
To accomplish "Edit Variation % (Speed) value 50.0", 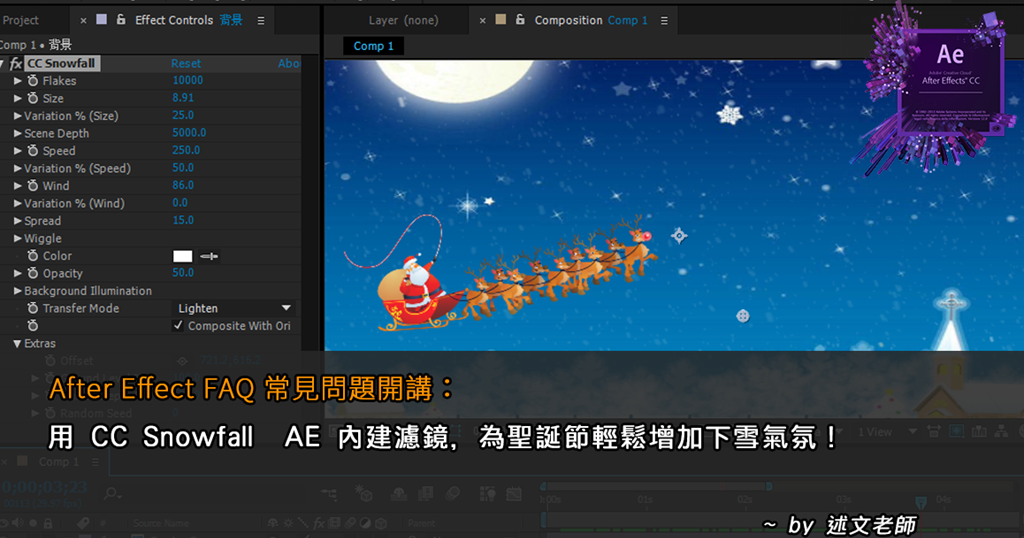I will point(183,168).
